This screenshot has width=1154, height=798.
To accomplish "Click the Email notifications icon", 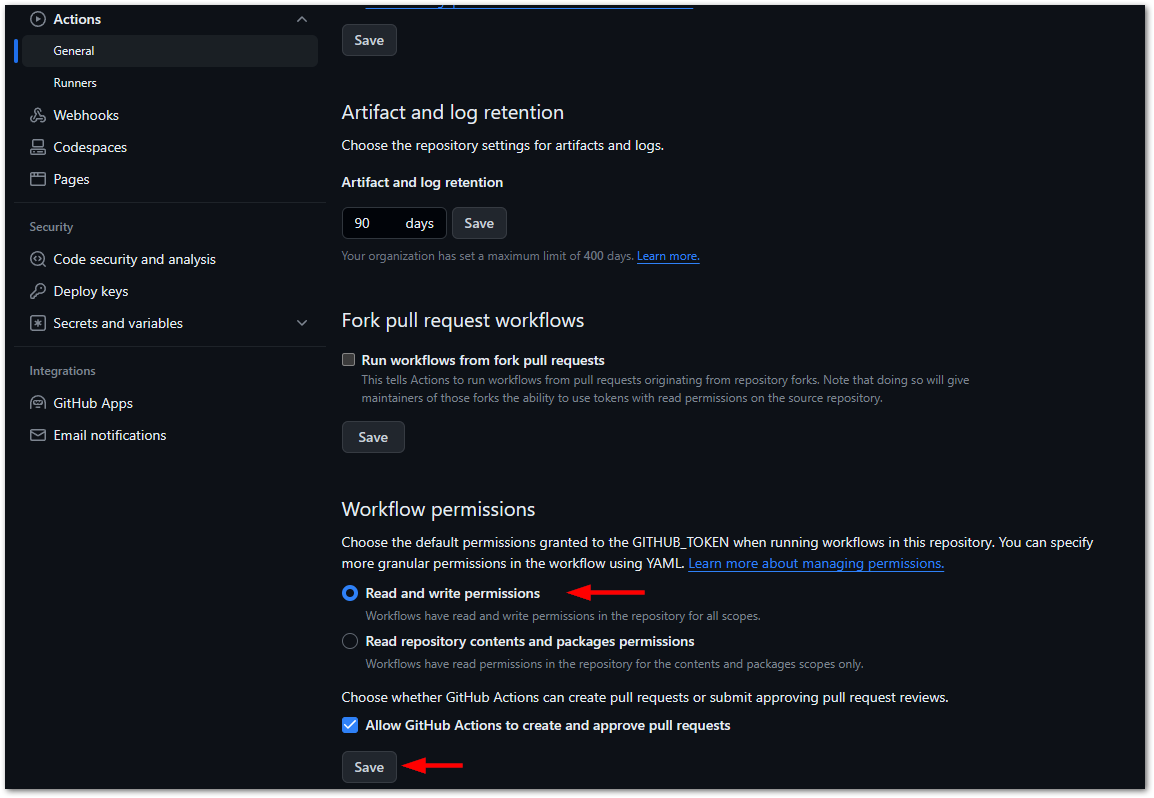I will [37, 435].
